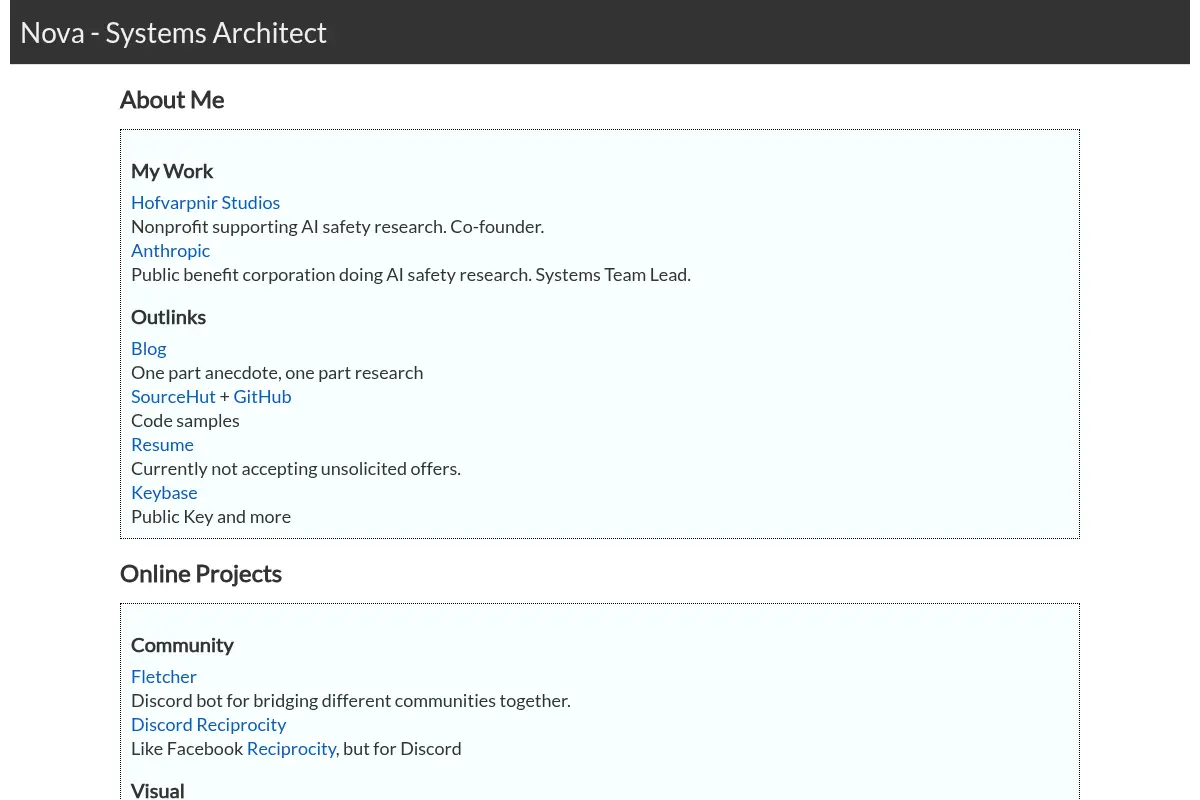Screen dimensions: 1200x800
Task: Open the Resume link
Action: tap(162, 444)
